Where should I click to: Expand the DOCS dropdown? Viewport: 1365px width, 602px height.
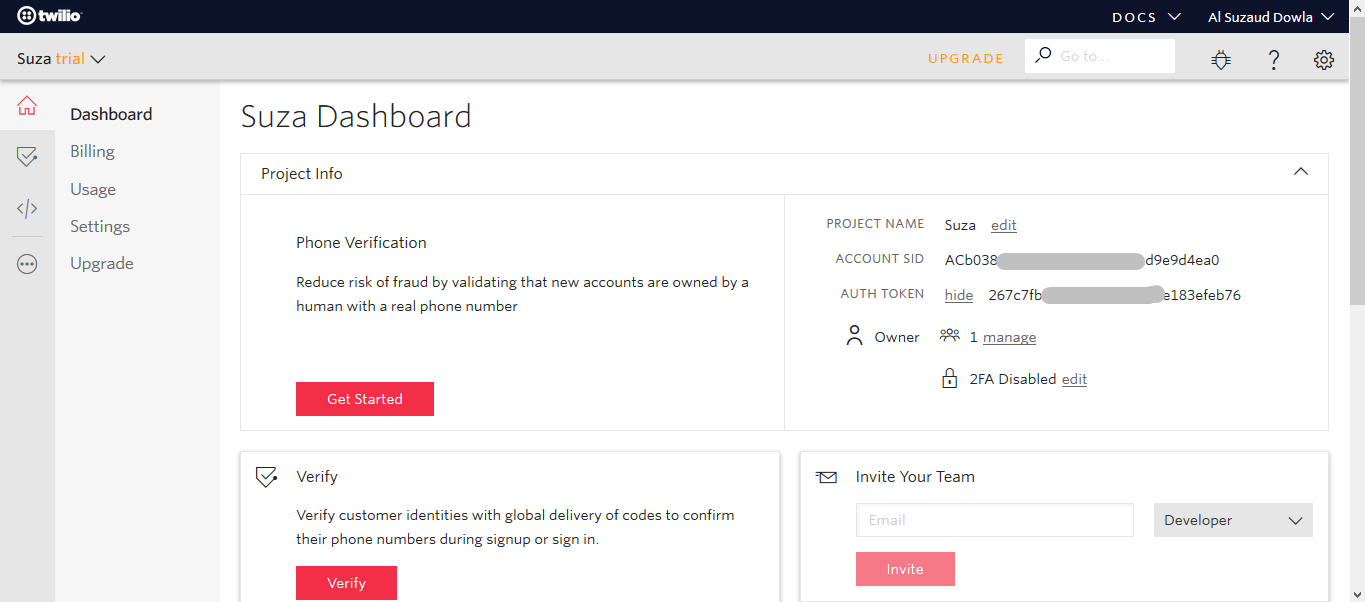point(1147,17)
